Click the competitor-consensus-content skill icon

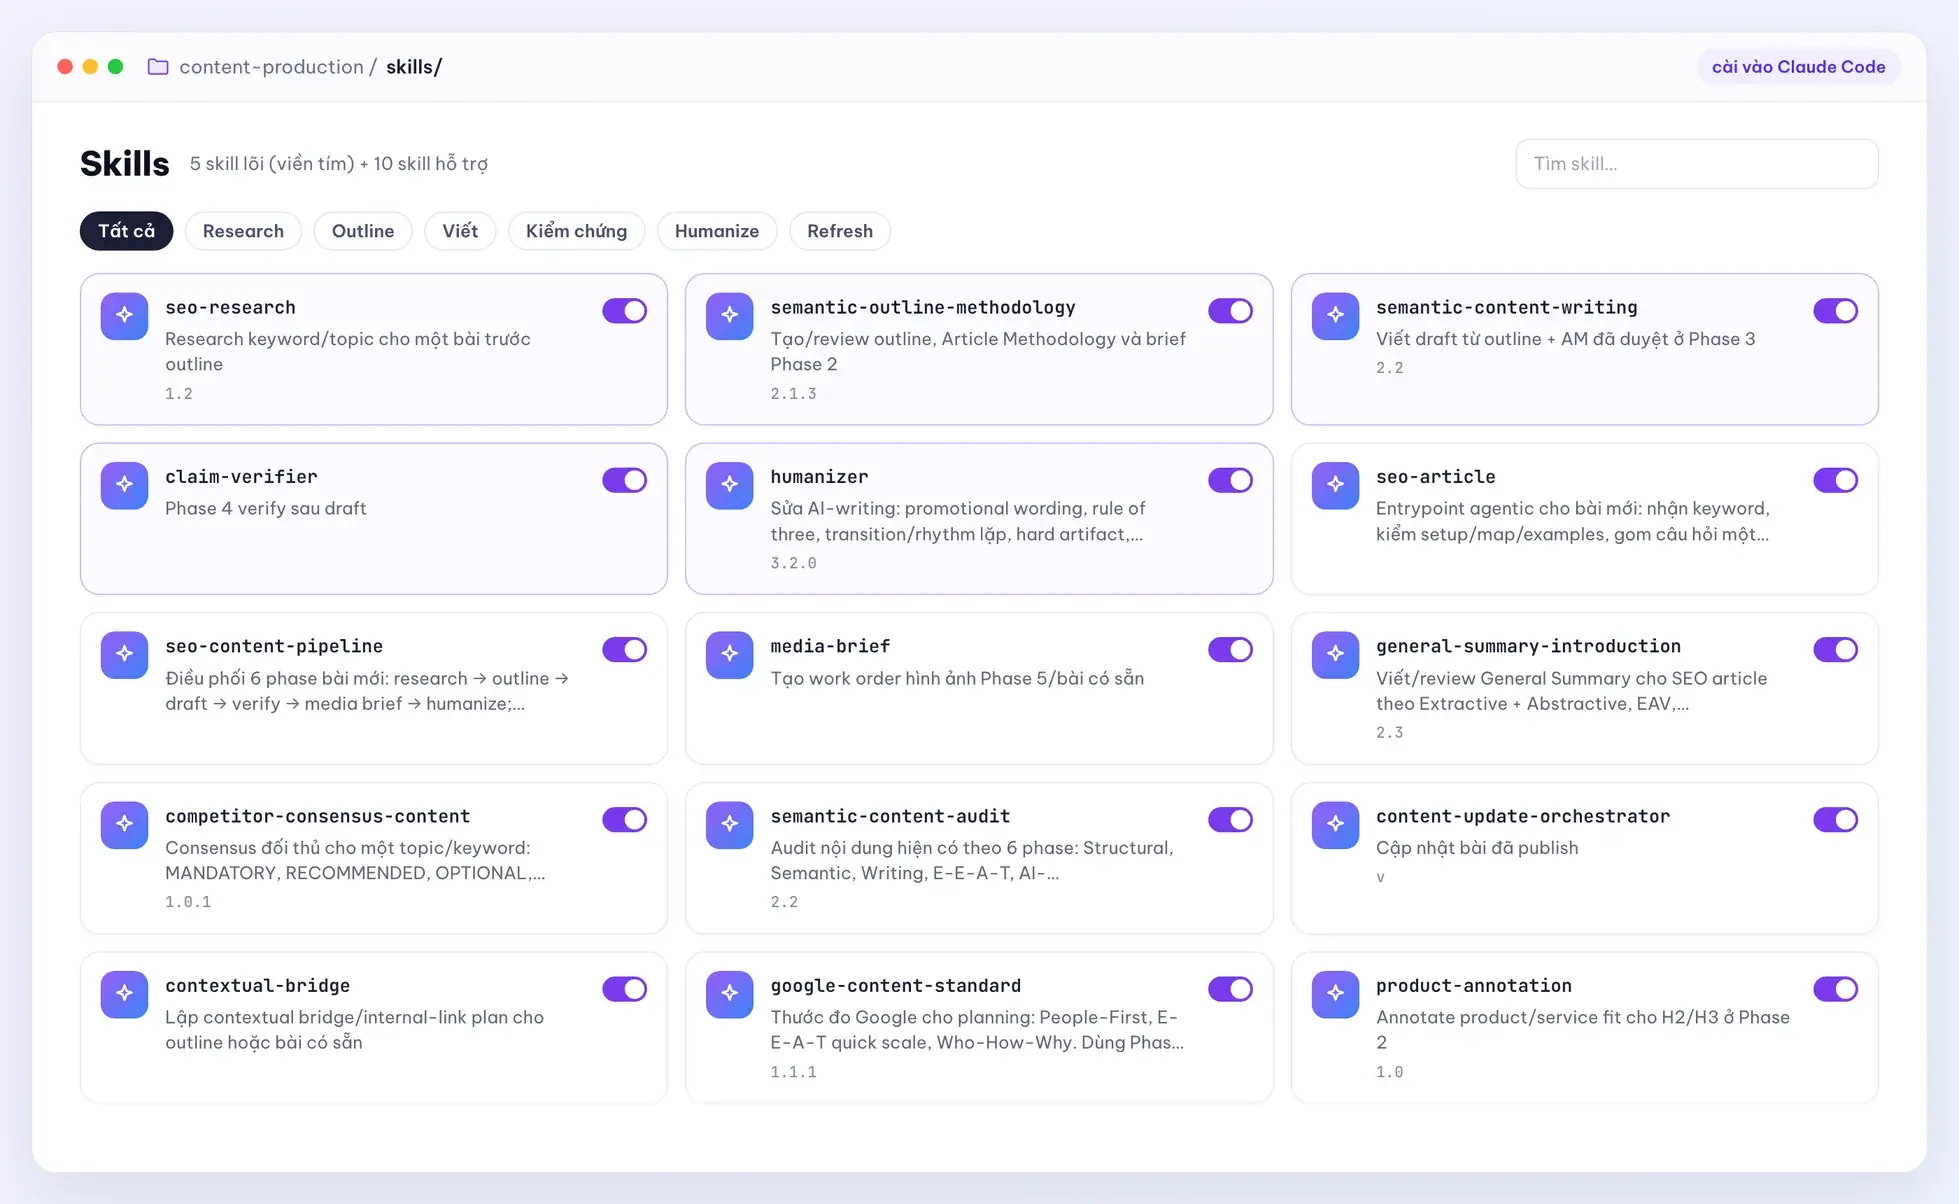[124, 825]
